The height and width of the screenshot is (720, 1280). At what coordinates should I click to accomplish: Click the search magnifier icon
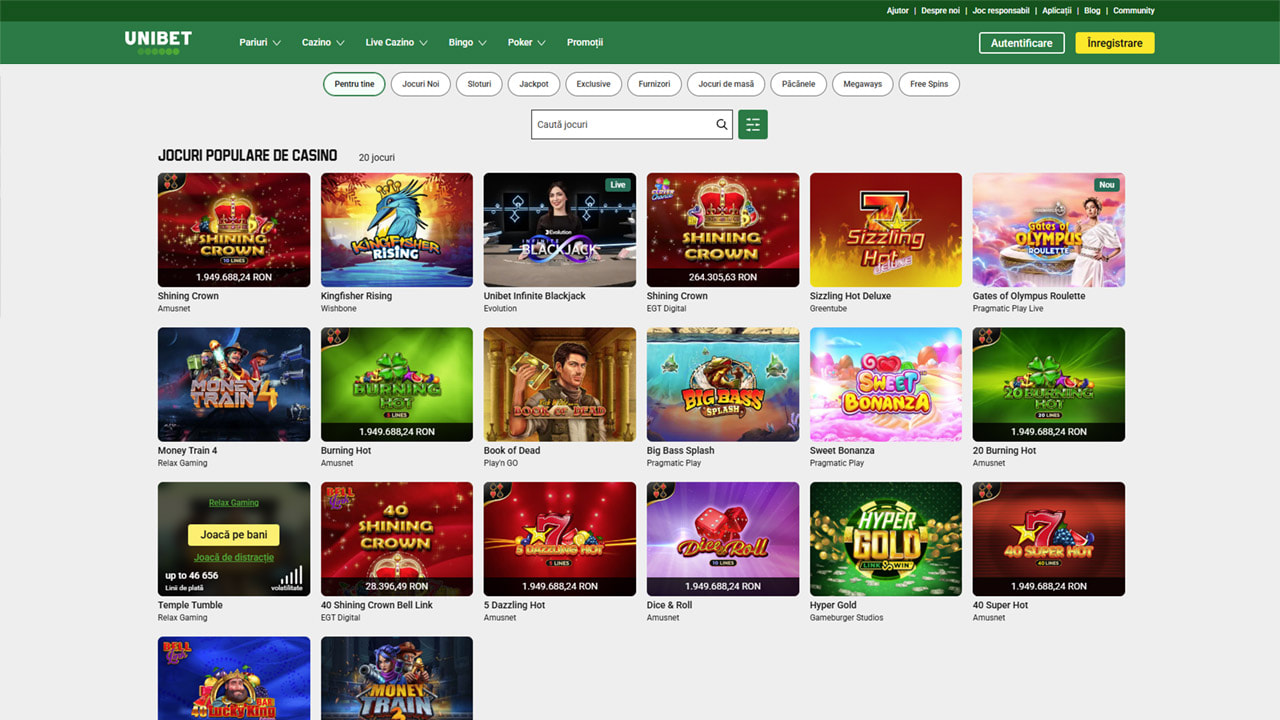coord(722,125)
